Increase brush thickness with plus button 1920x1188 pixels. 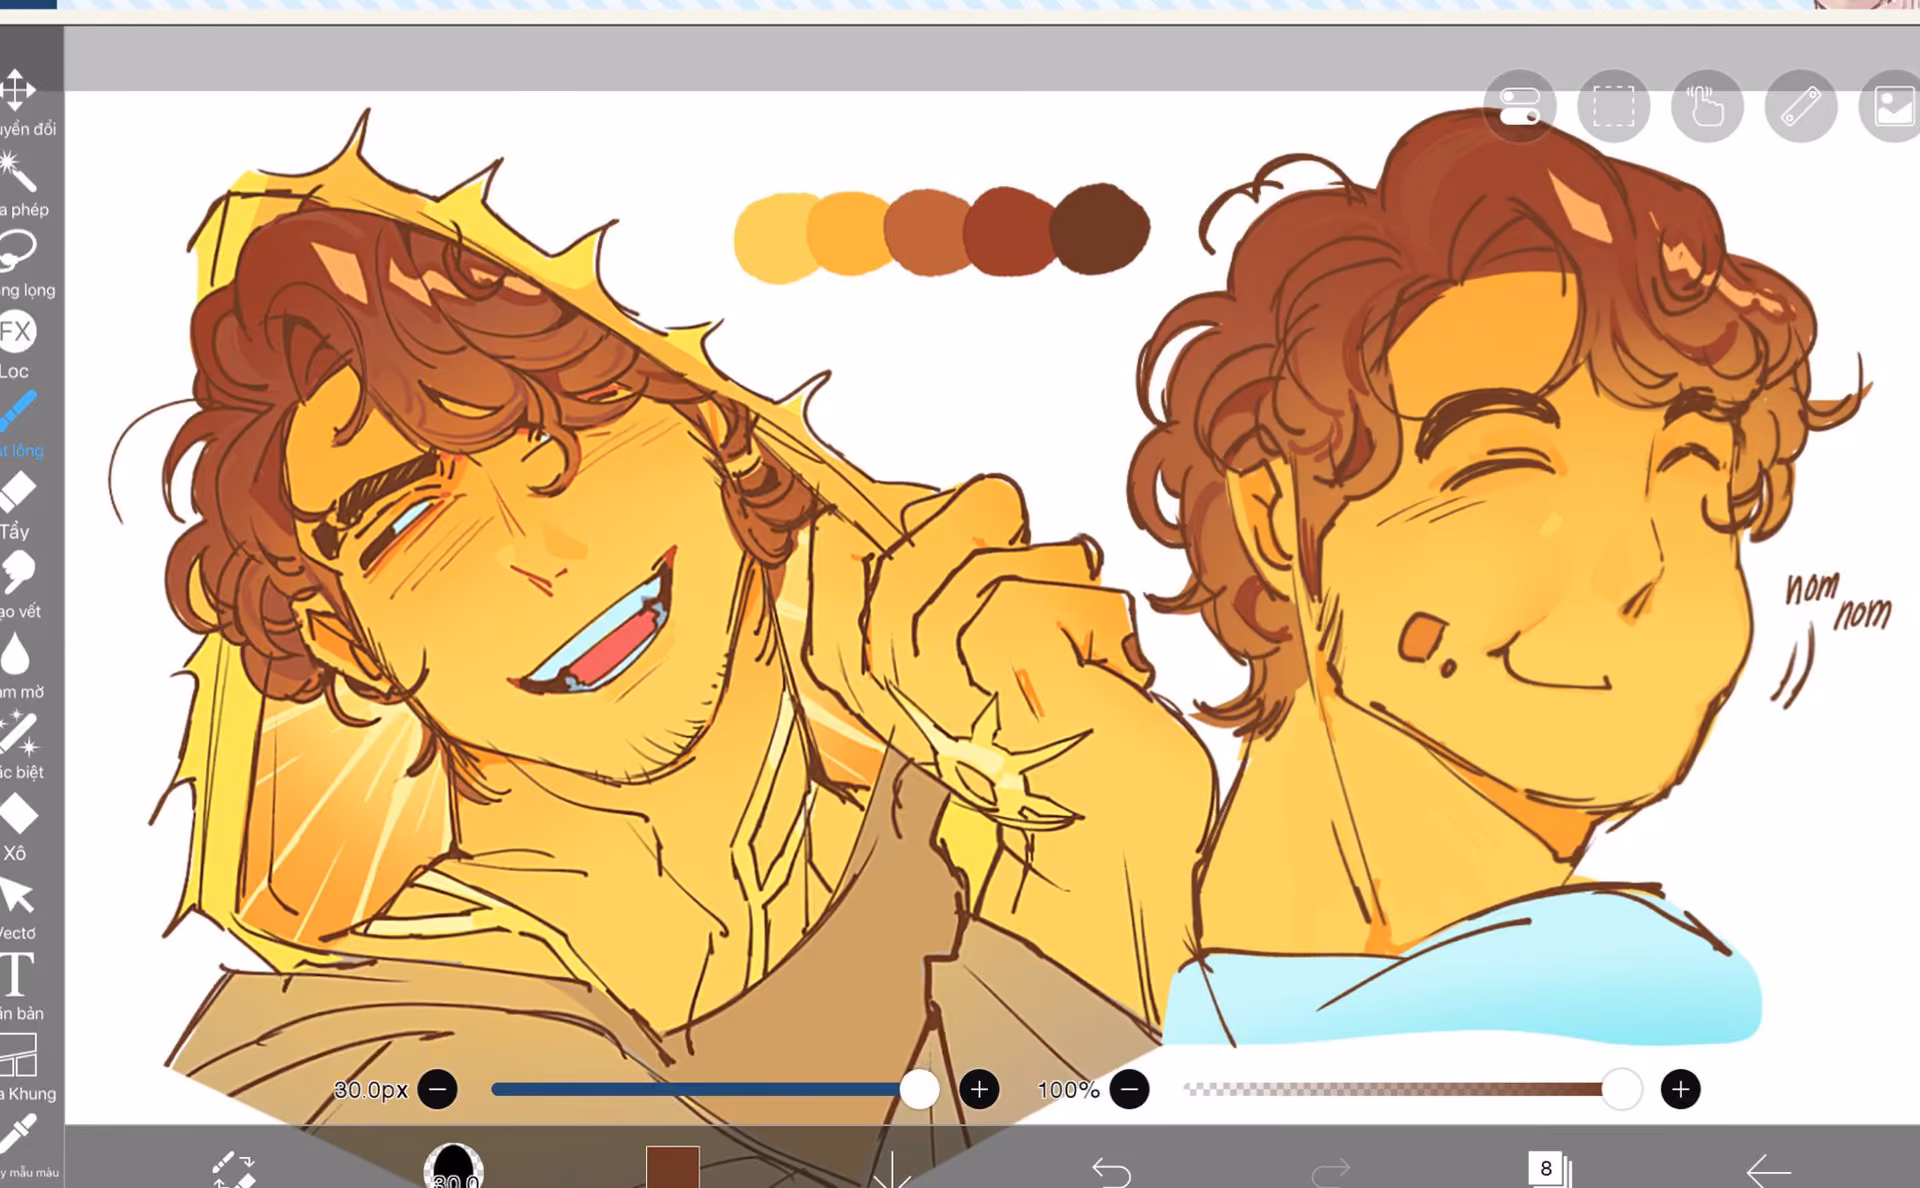point(979,1089)
